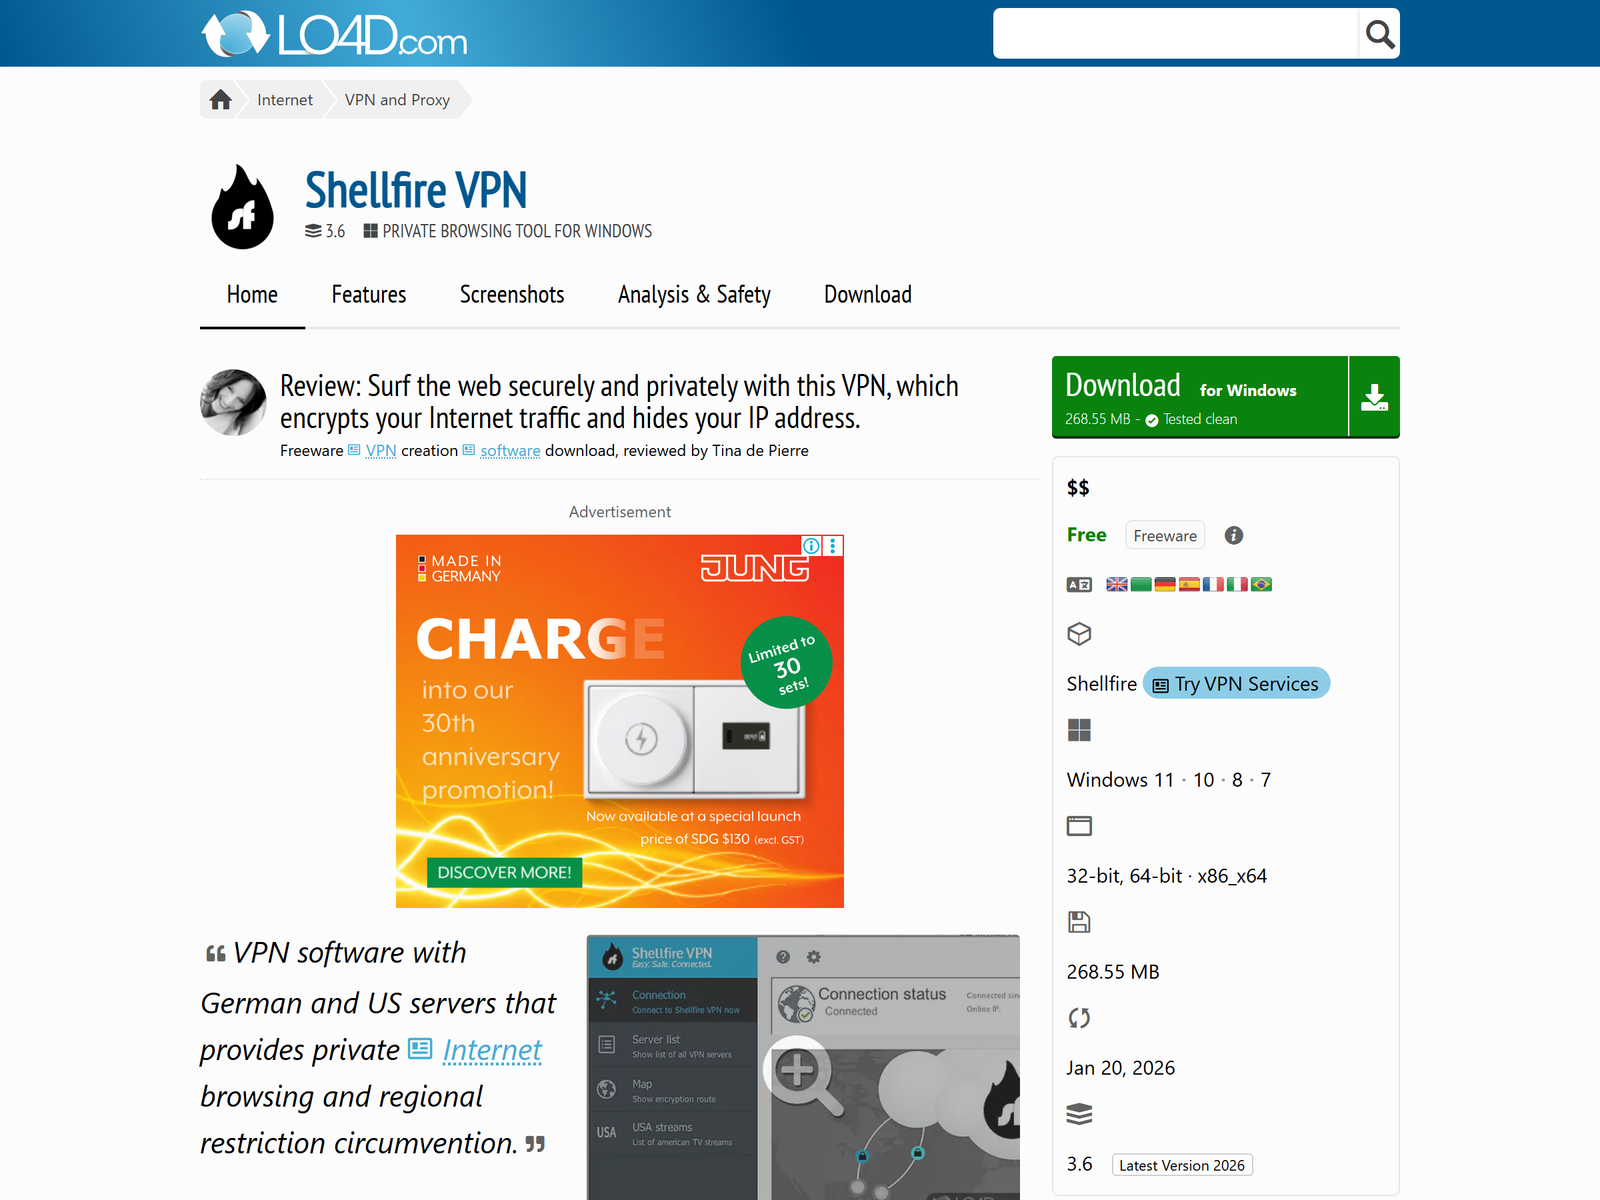Viewport: 1600px width, 1200px height.
Task: Click the architecture window icon
Action: pos(1079,826)
